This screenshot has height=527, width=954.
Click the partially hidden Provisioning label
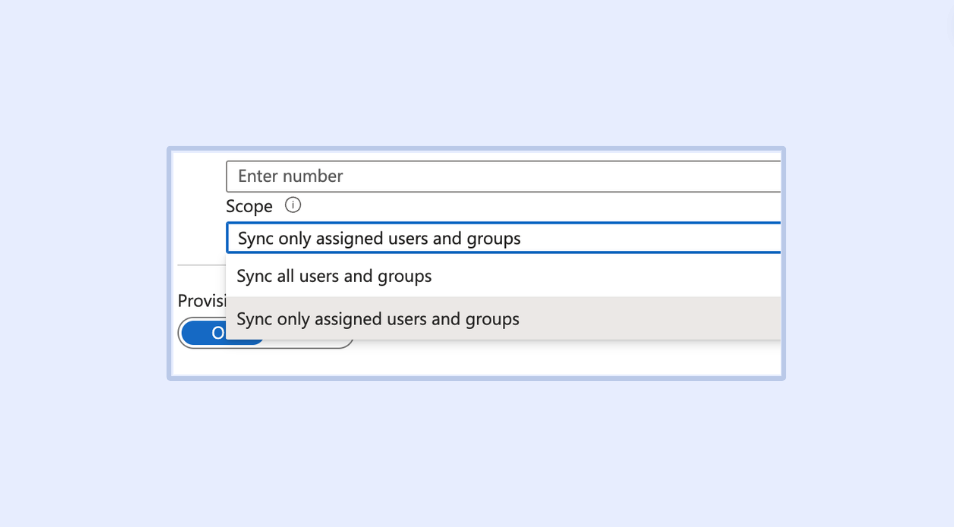pos(200,301)
